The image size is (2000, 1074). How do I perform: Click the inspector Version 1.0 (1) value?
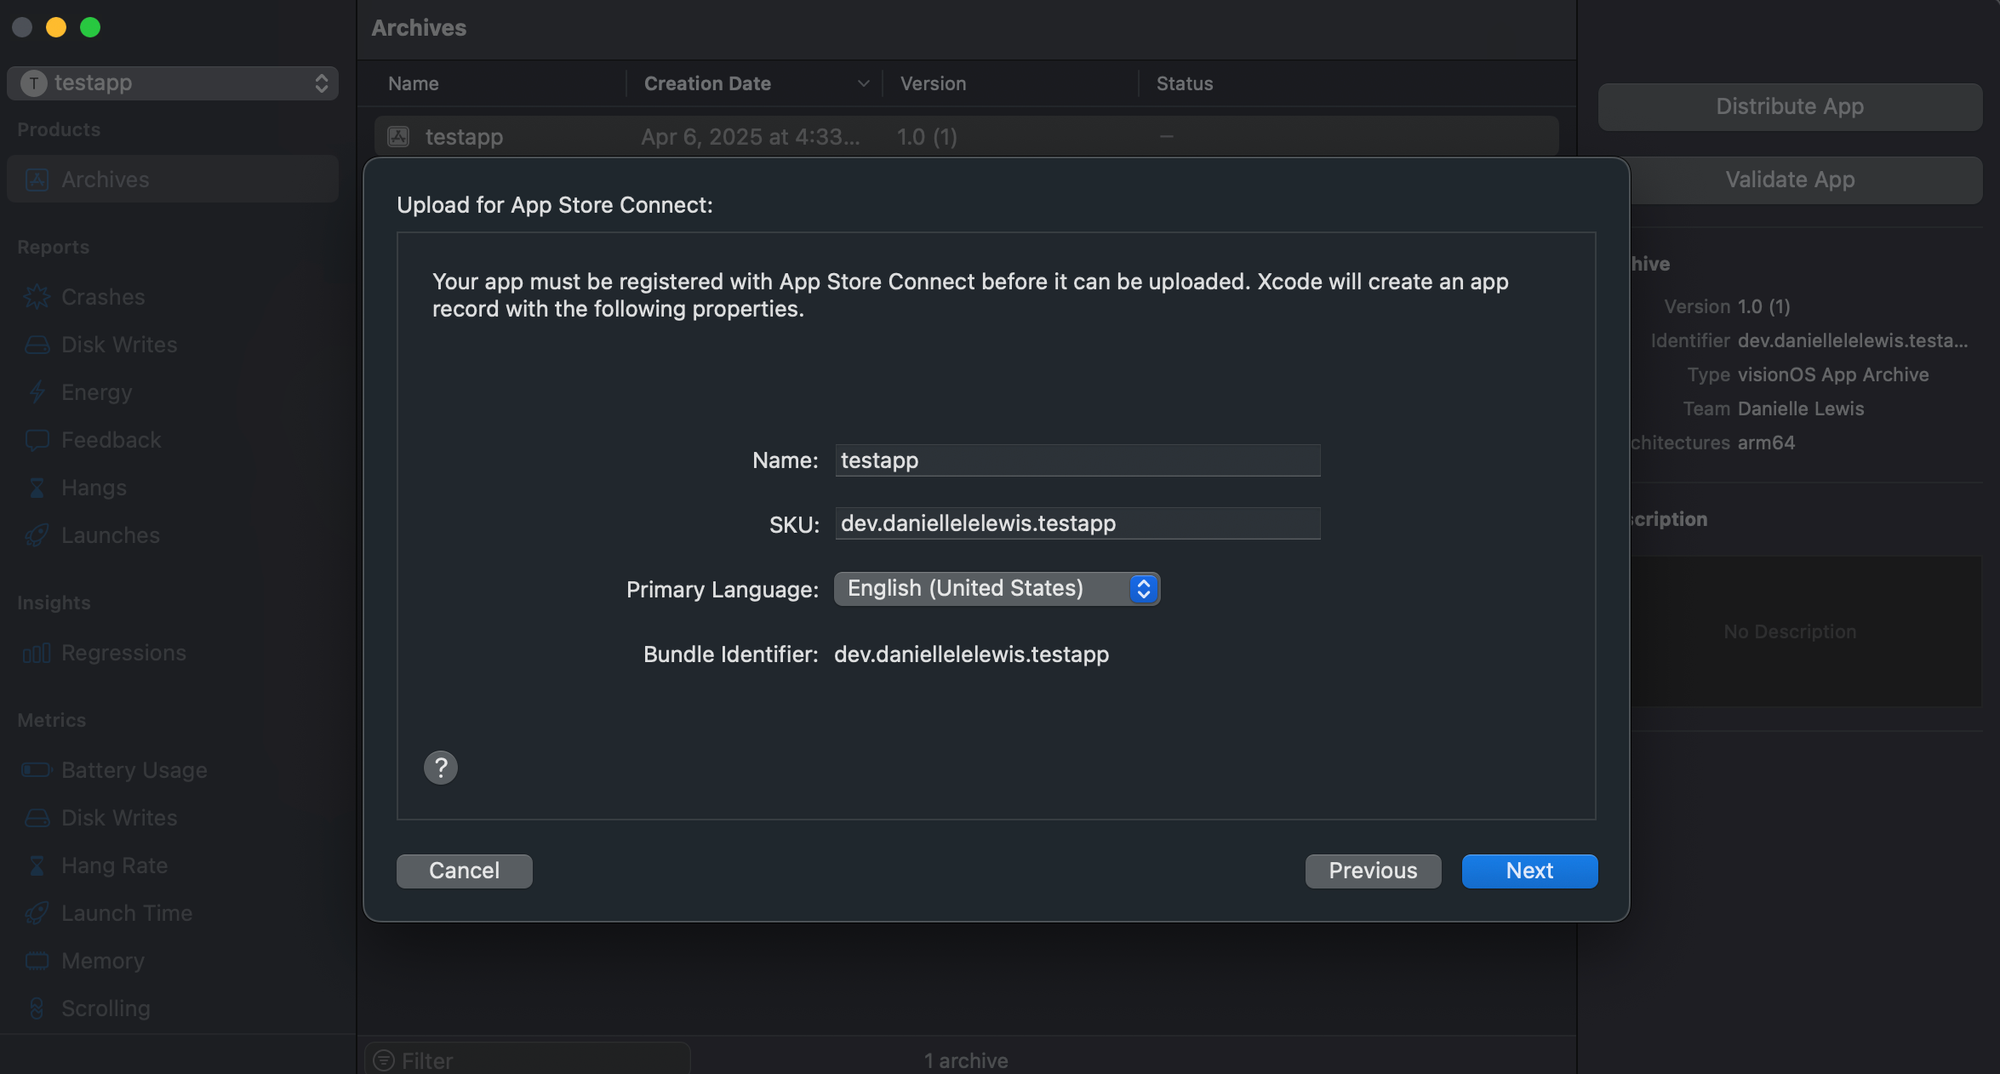[x=1764, y=306]
